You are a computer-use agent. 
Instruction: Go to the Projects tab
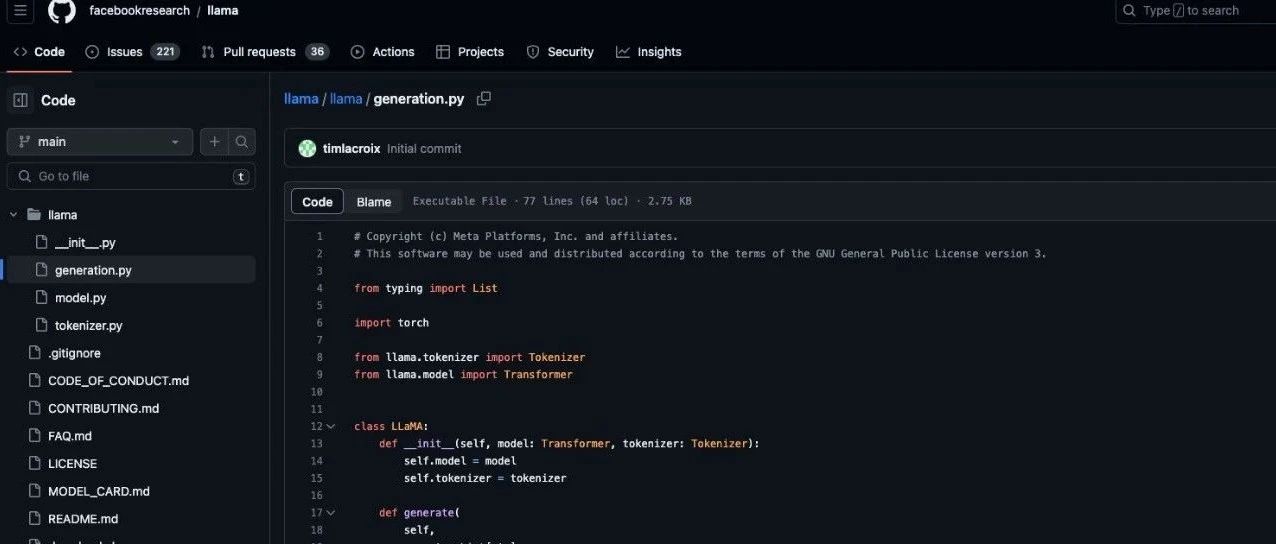(470, 52)
